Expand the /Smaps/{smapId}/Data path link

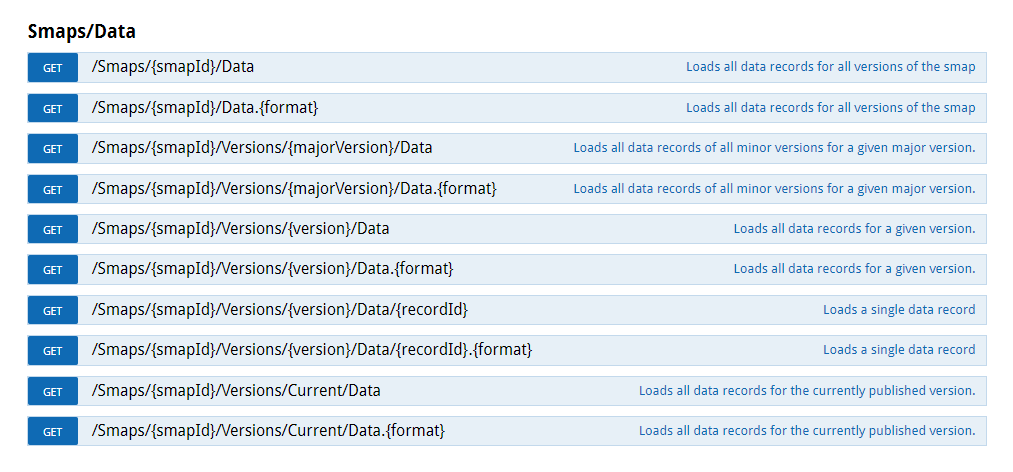tap(173, 67)
